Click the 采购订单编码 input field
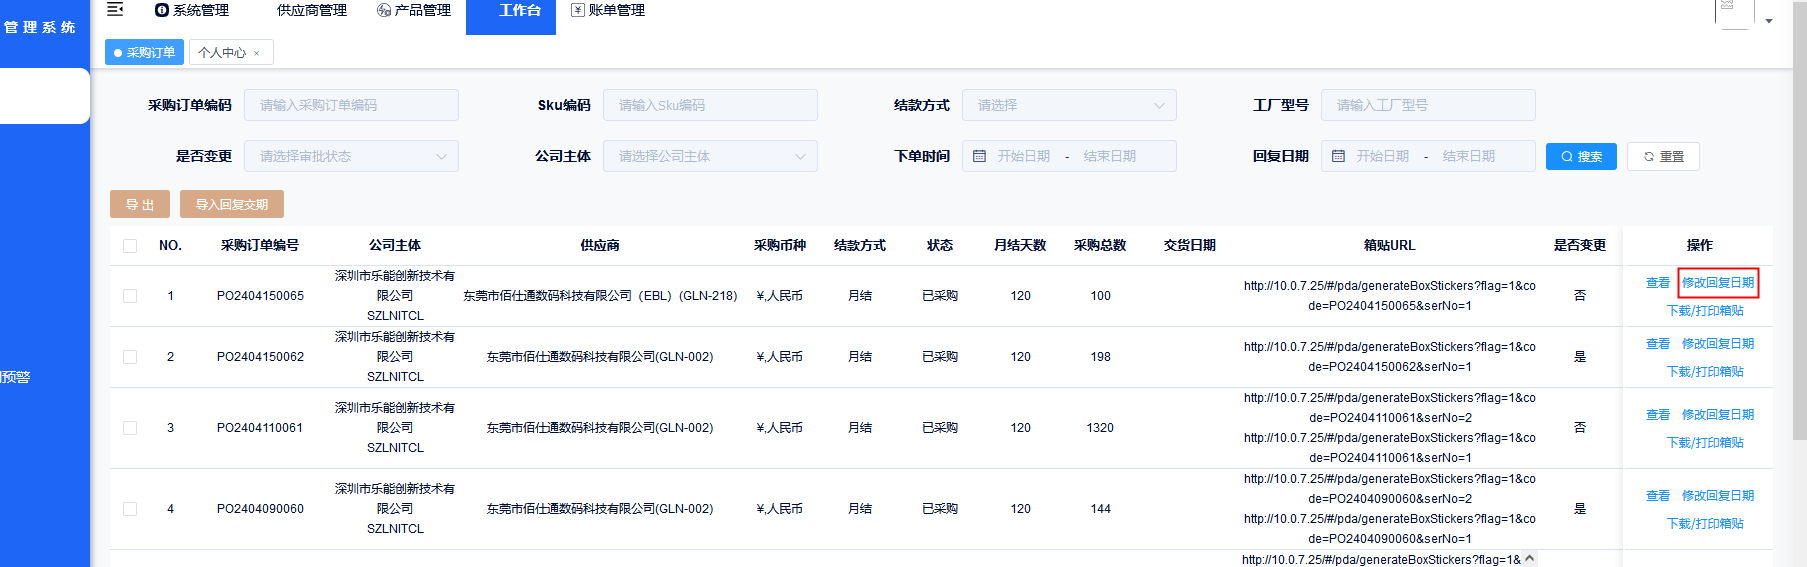This screenshot has width=1807, height=567. click(351, 105)
